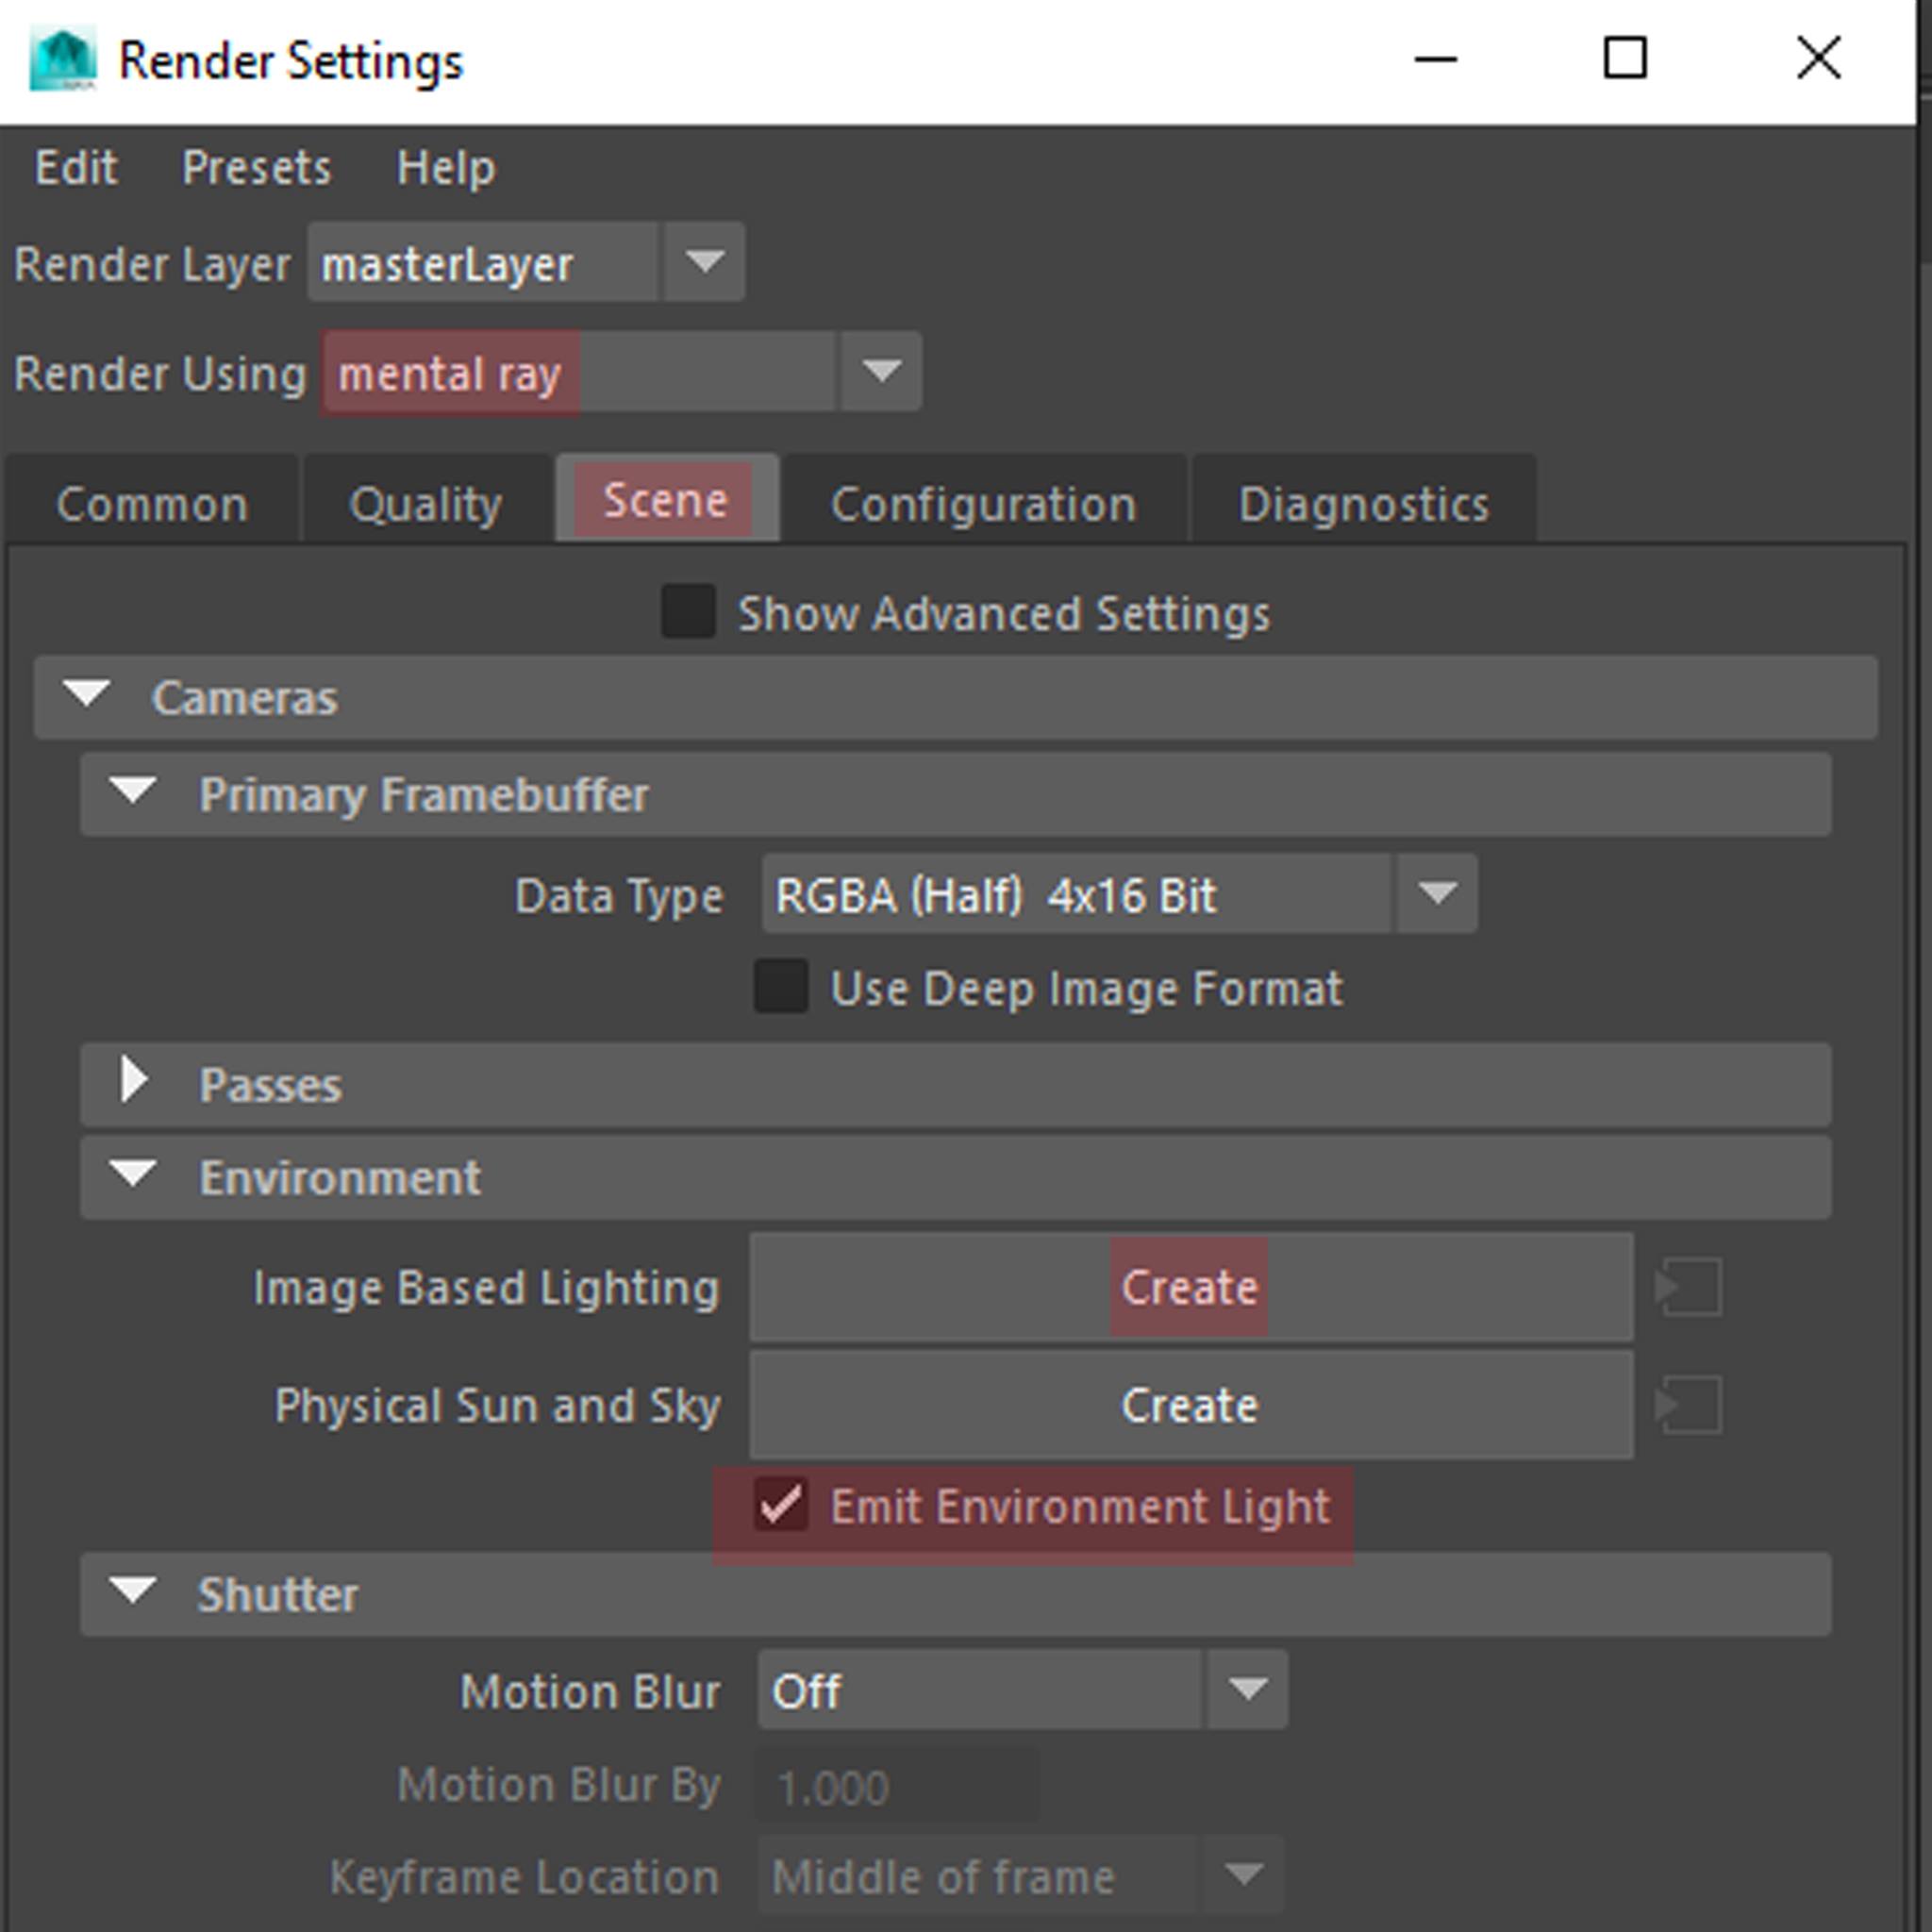Uncheck Emit Environment Light
Screen dimensions: 1932x1932
[x=781, y=1505]
